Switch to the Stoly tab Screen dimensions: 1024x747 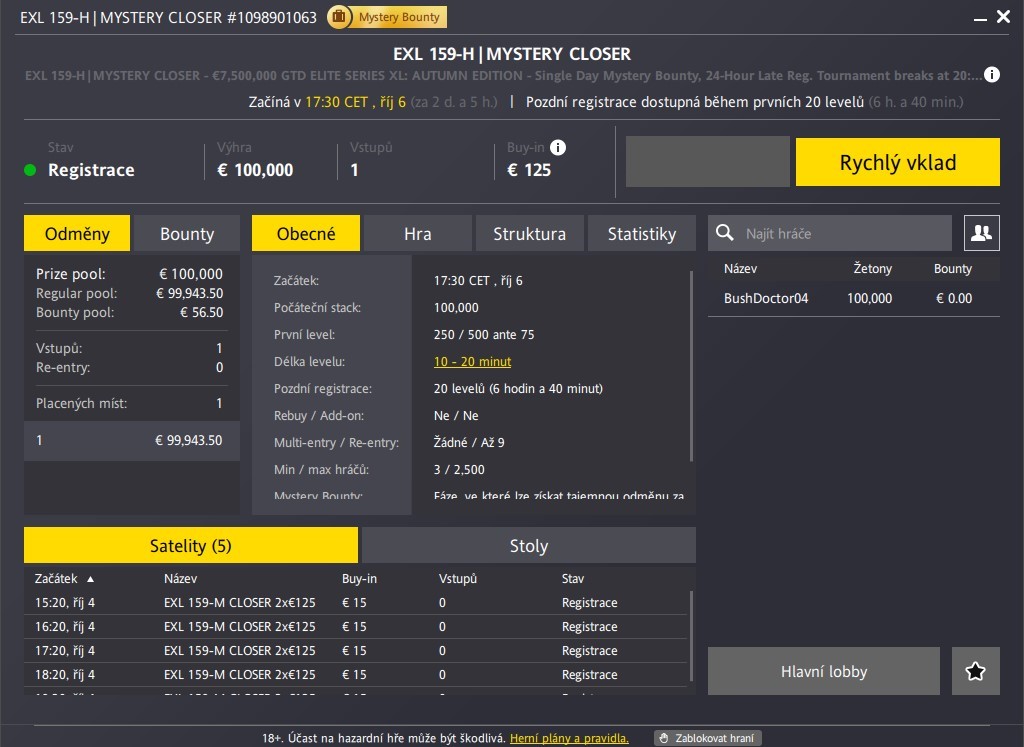coord(528,545)
